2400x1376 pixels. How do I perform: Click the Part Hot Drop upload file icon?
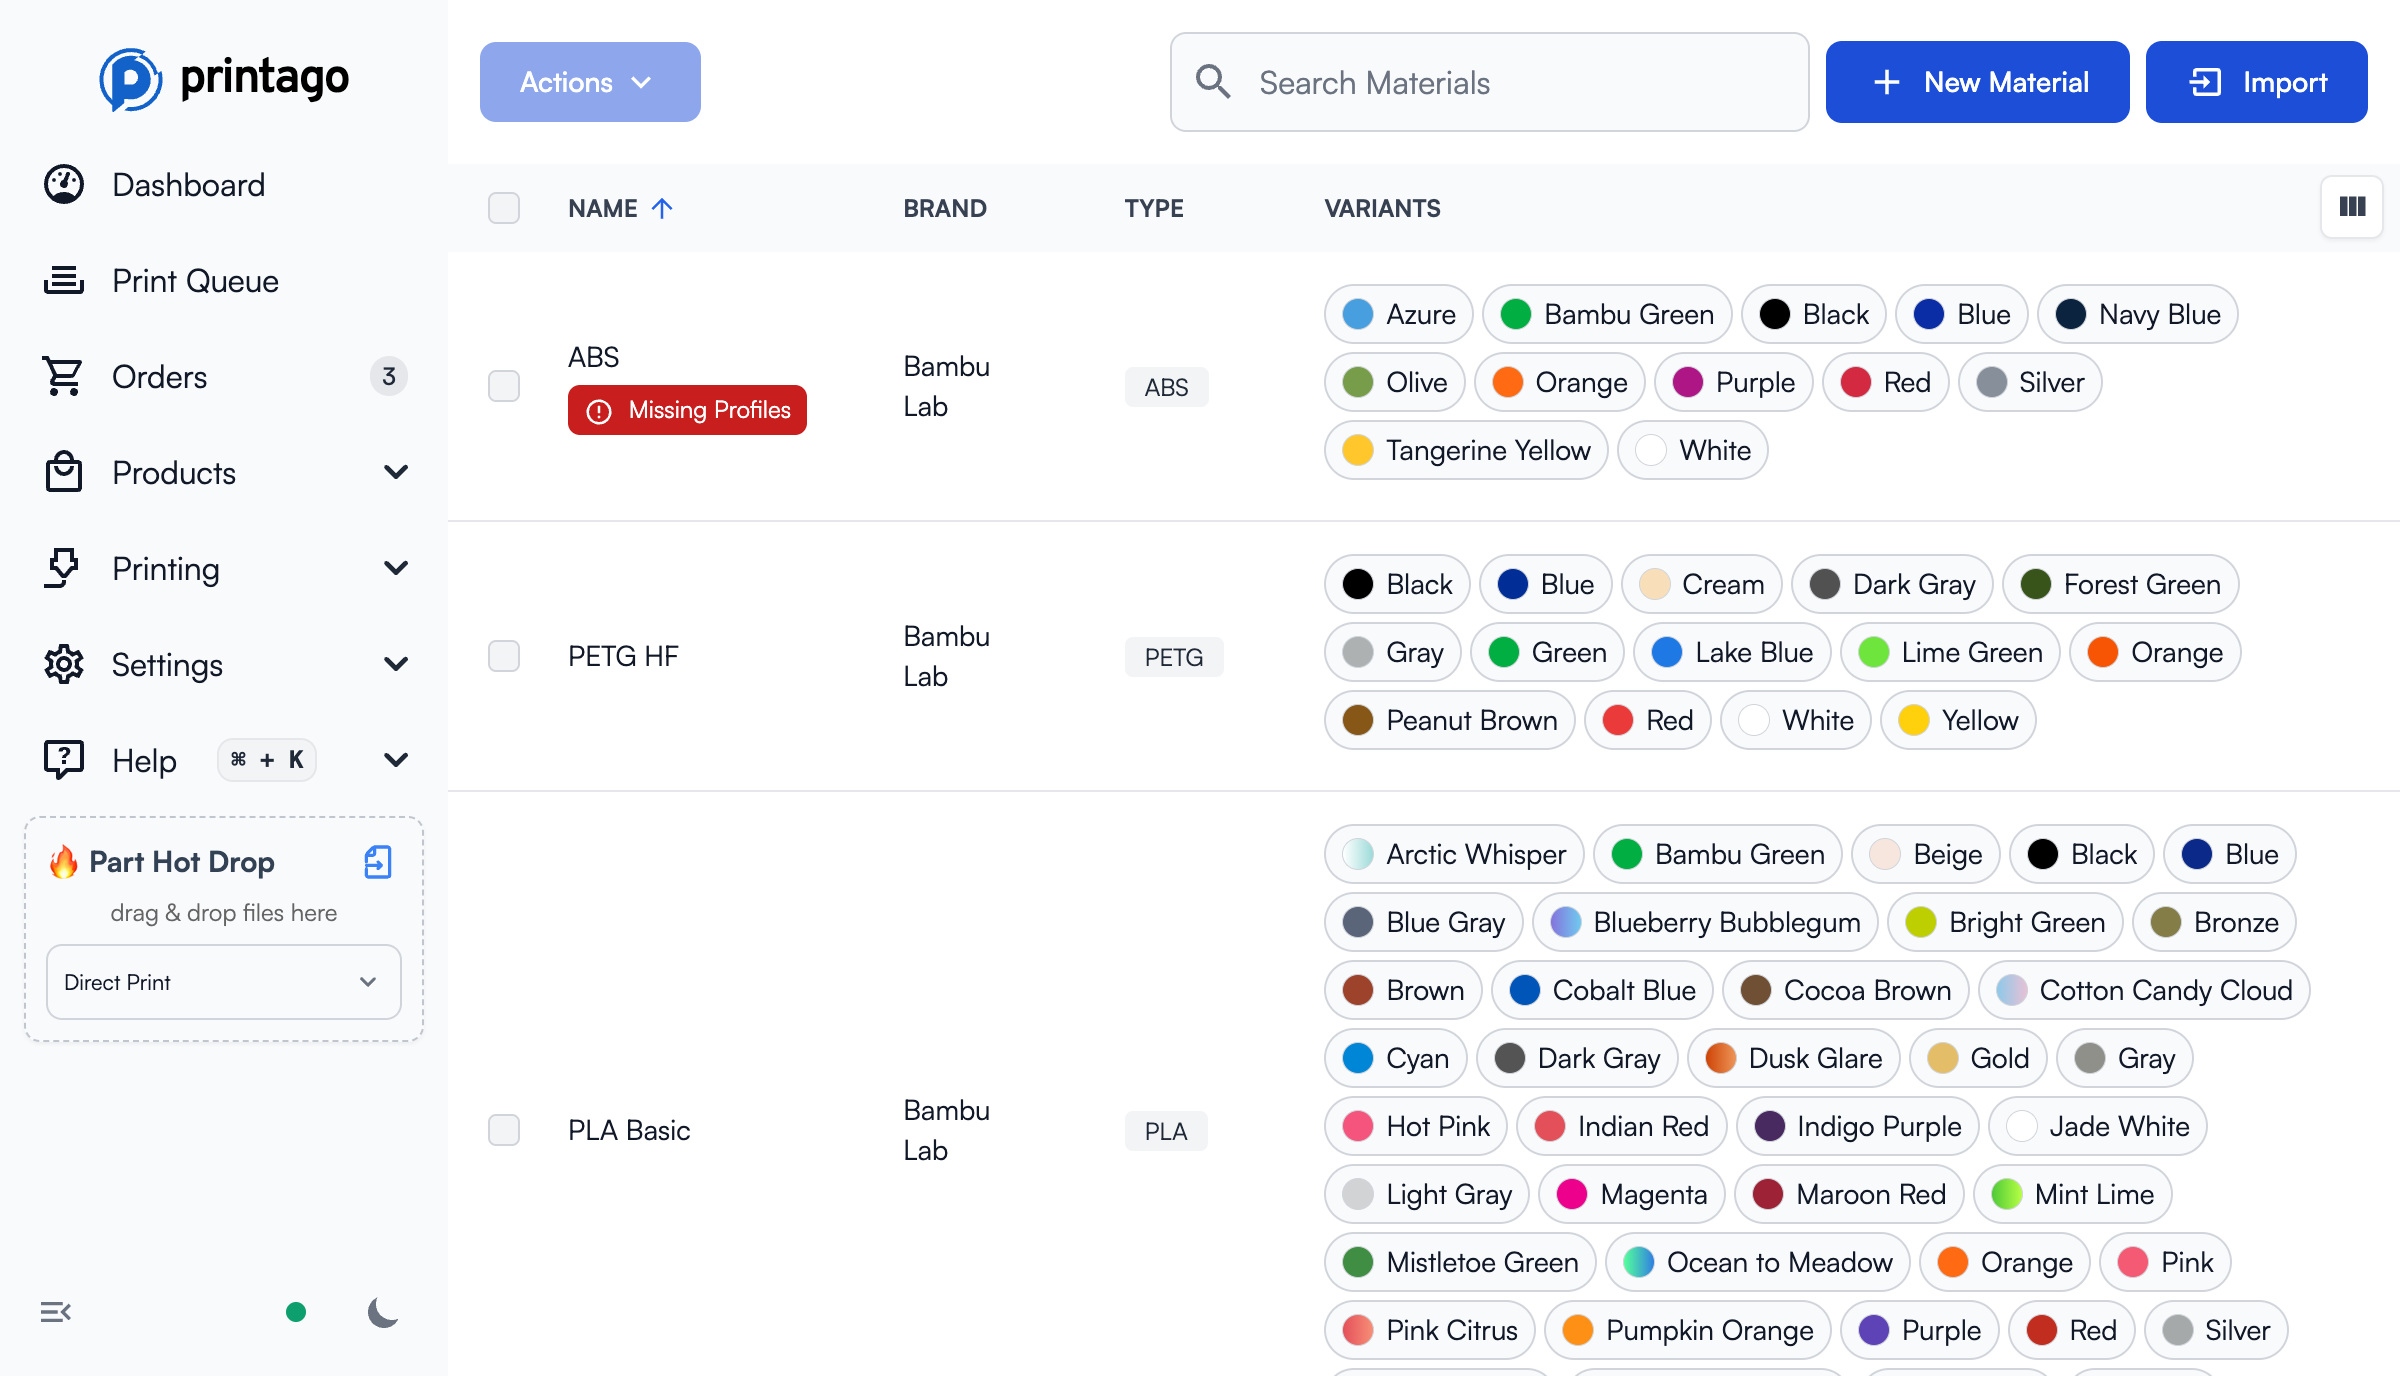tap(378, 861)
